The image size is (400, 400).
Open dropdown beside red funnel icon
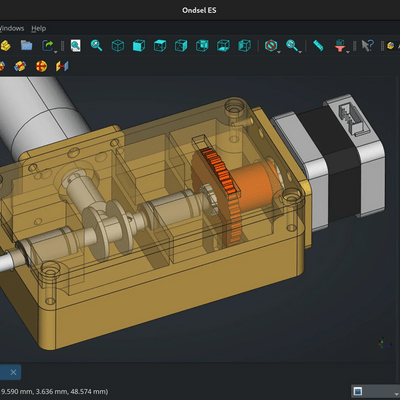click(348, 52)
